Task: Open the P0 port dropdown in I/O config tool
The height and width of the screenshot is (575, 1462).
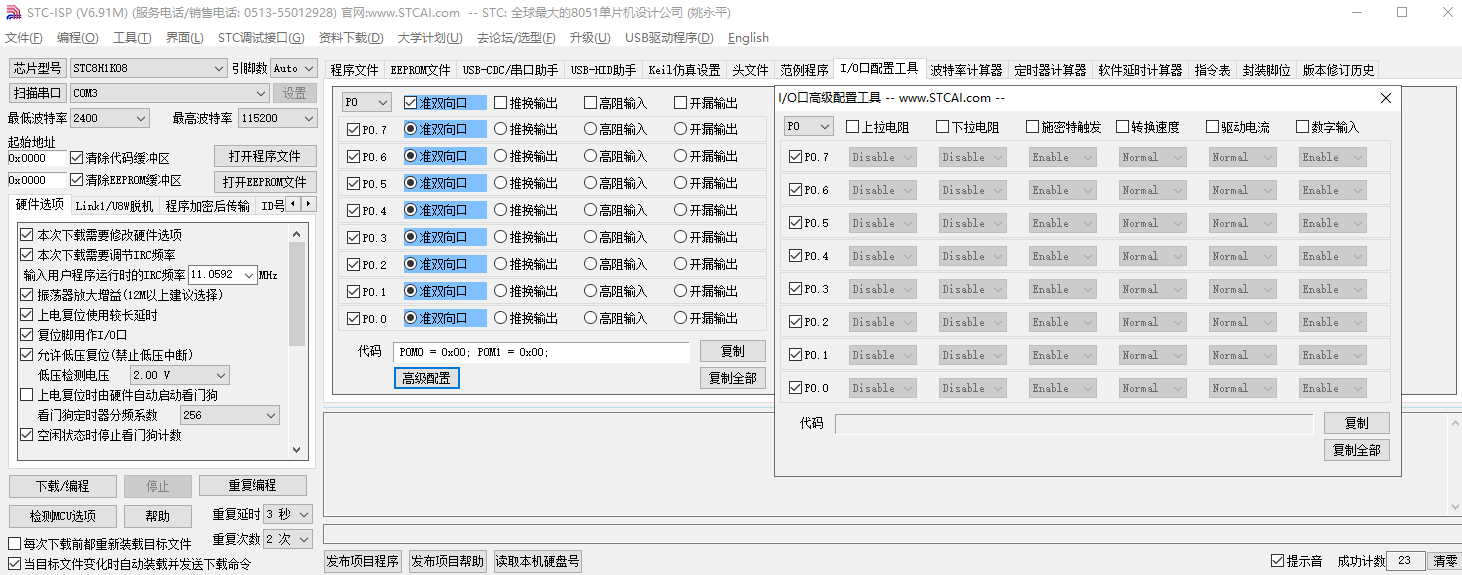Action: 367,102
